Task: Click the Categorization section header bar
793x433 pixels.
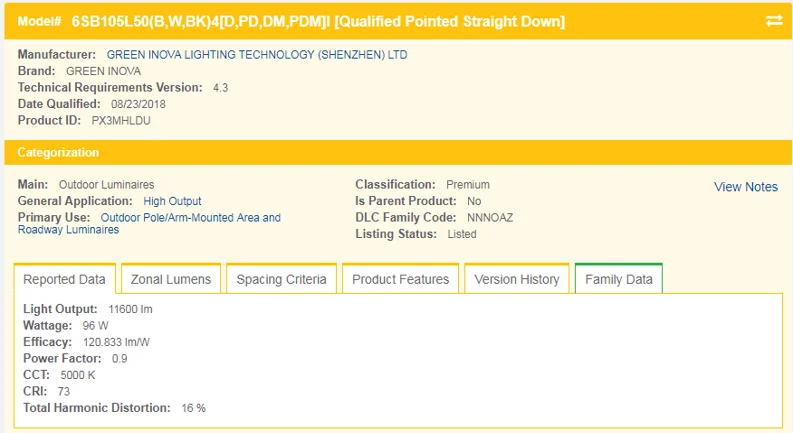Action: tap(396, 153)
